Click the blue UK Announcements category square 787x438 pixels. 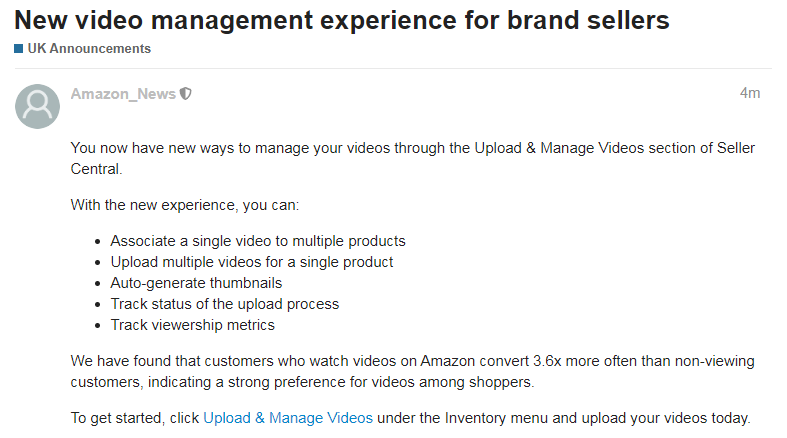(19, 49)
